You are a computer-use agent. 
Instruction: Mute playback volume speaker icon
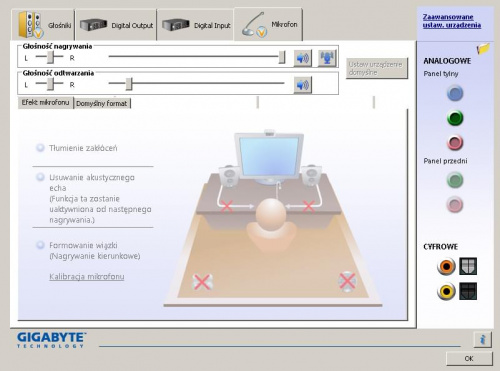pos(303,85)
